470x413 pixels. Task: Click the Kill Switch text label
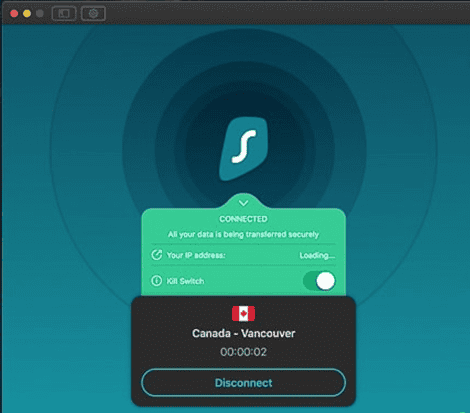click(x=185, y=281)
